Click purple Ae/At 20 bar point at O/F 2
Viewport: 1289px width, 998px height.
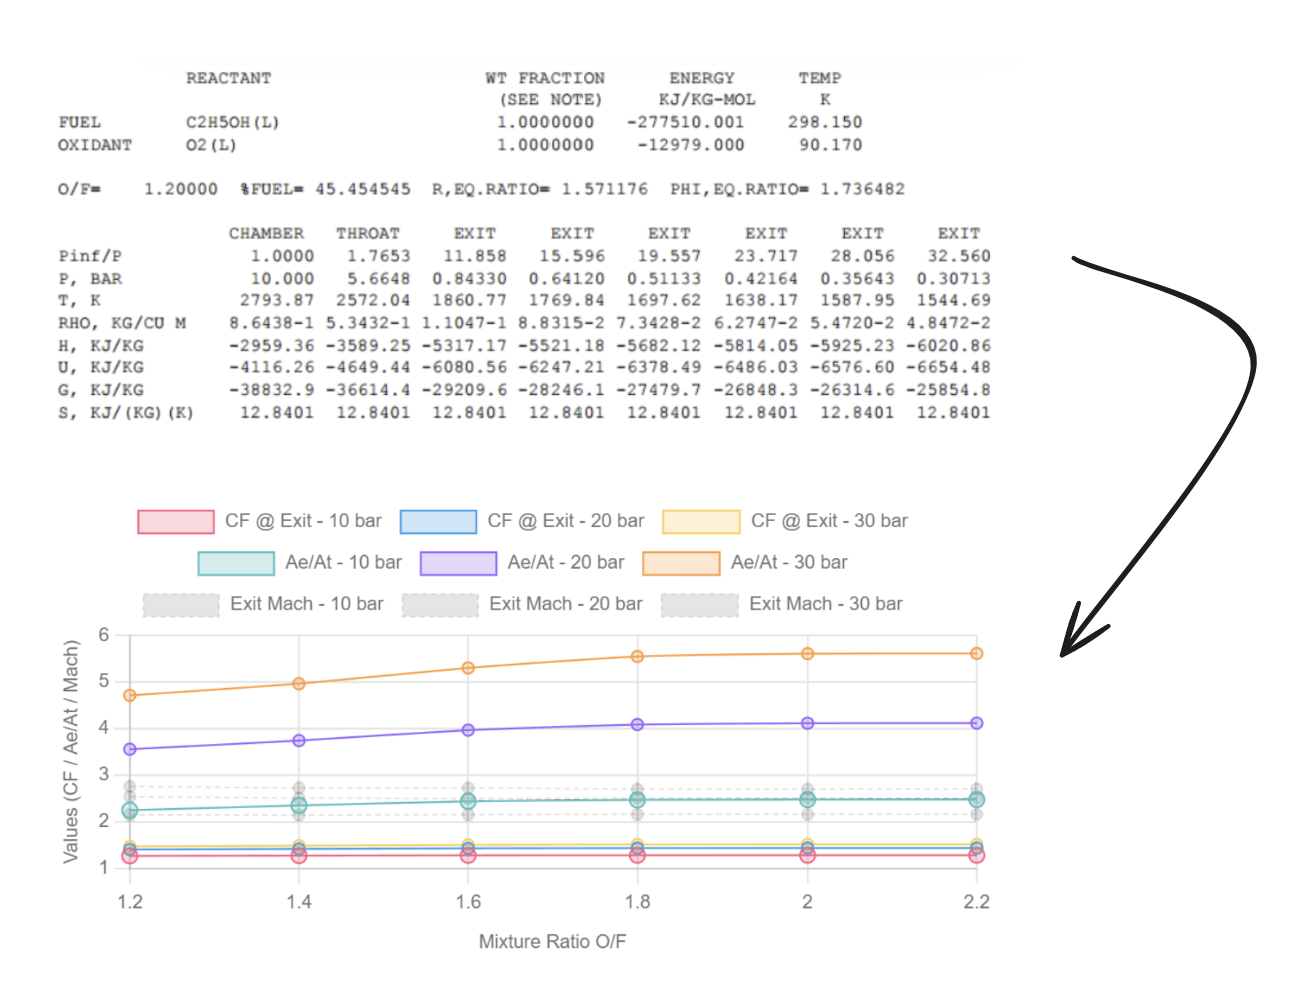(x=807, y=723)
